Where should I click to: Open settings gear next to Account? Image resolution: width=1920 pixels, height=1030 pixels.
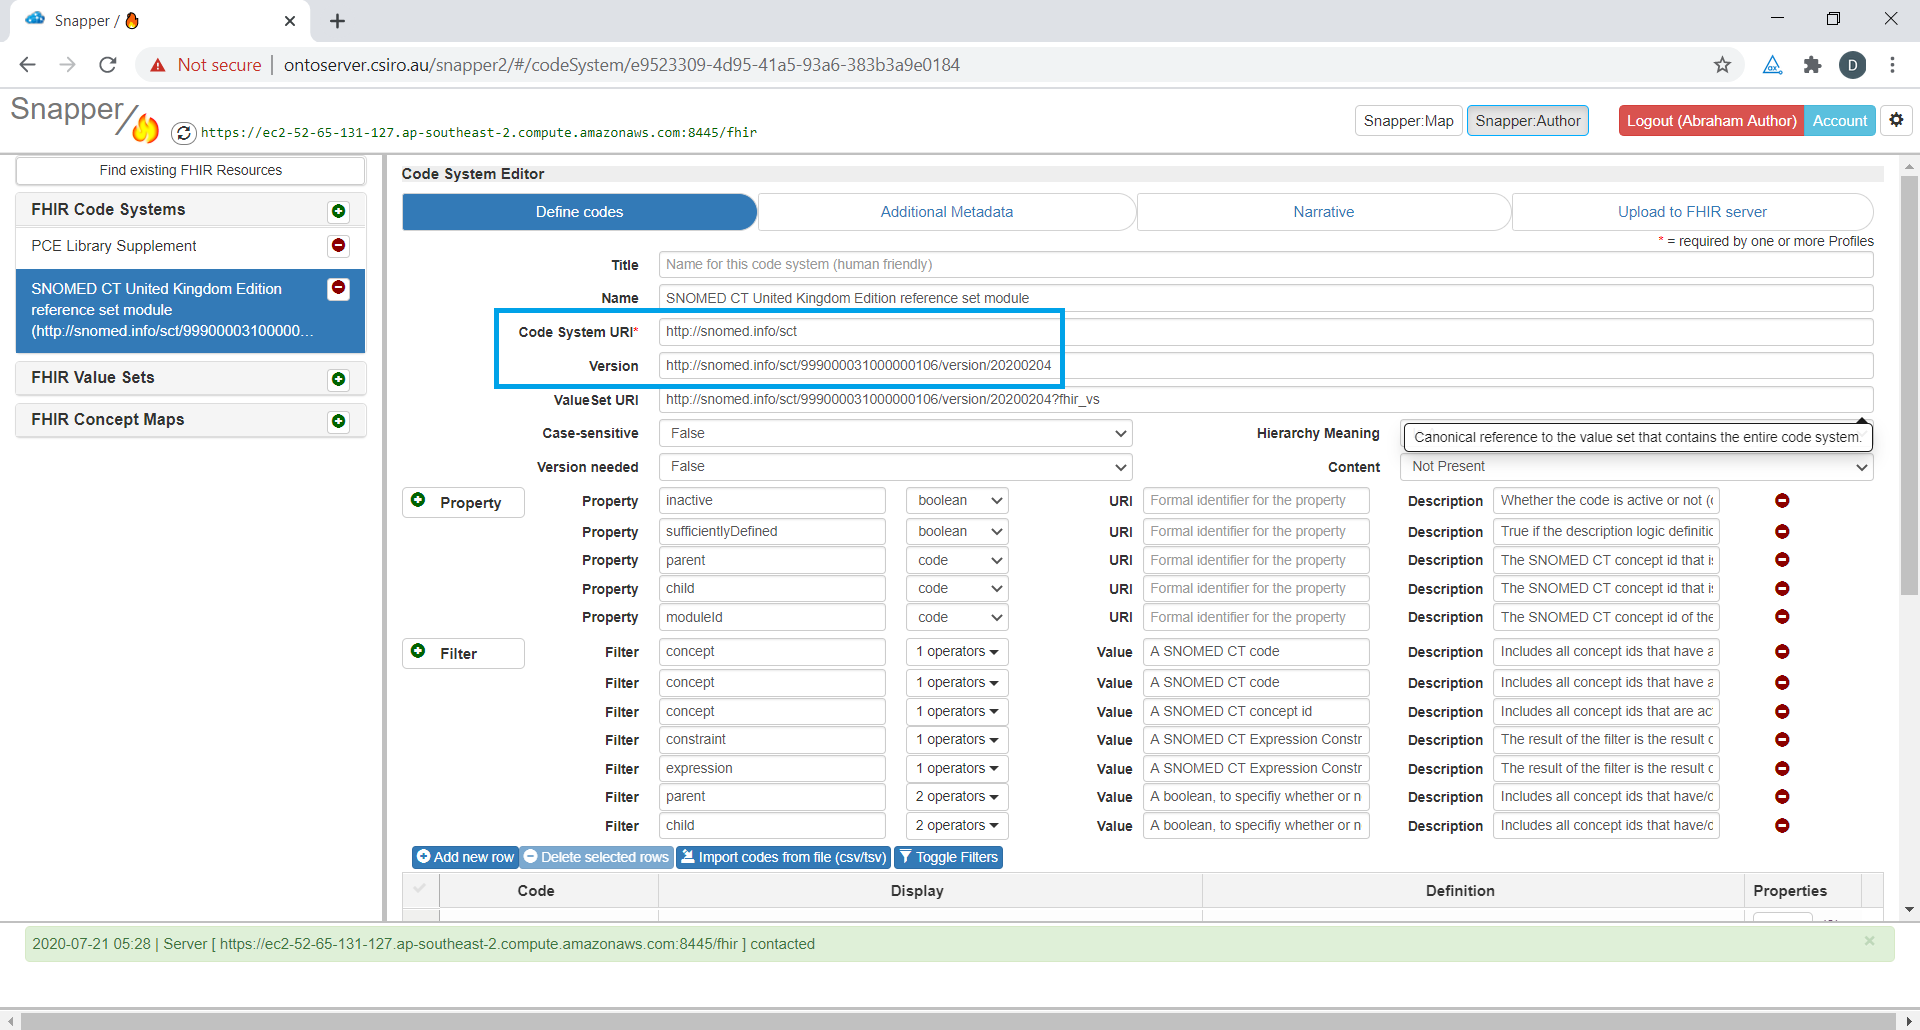point(1896,120)
